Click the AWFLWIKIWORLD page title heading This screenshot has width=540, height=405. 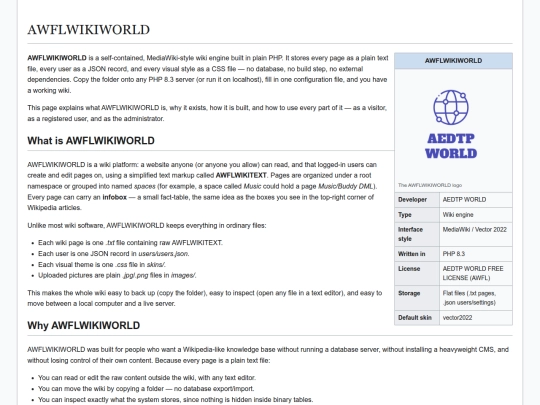(x=89, y=30)
